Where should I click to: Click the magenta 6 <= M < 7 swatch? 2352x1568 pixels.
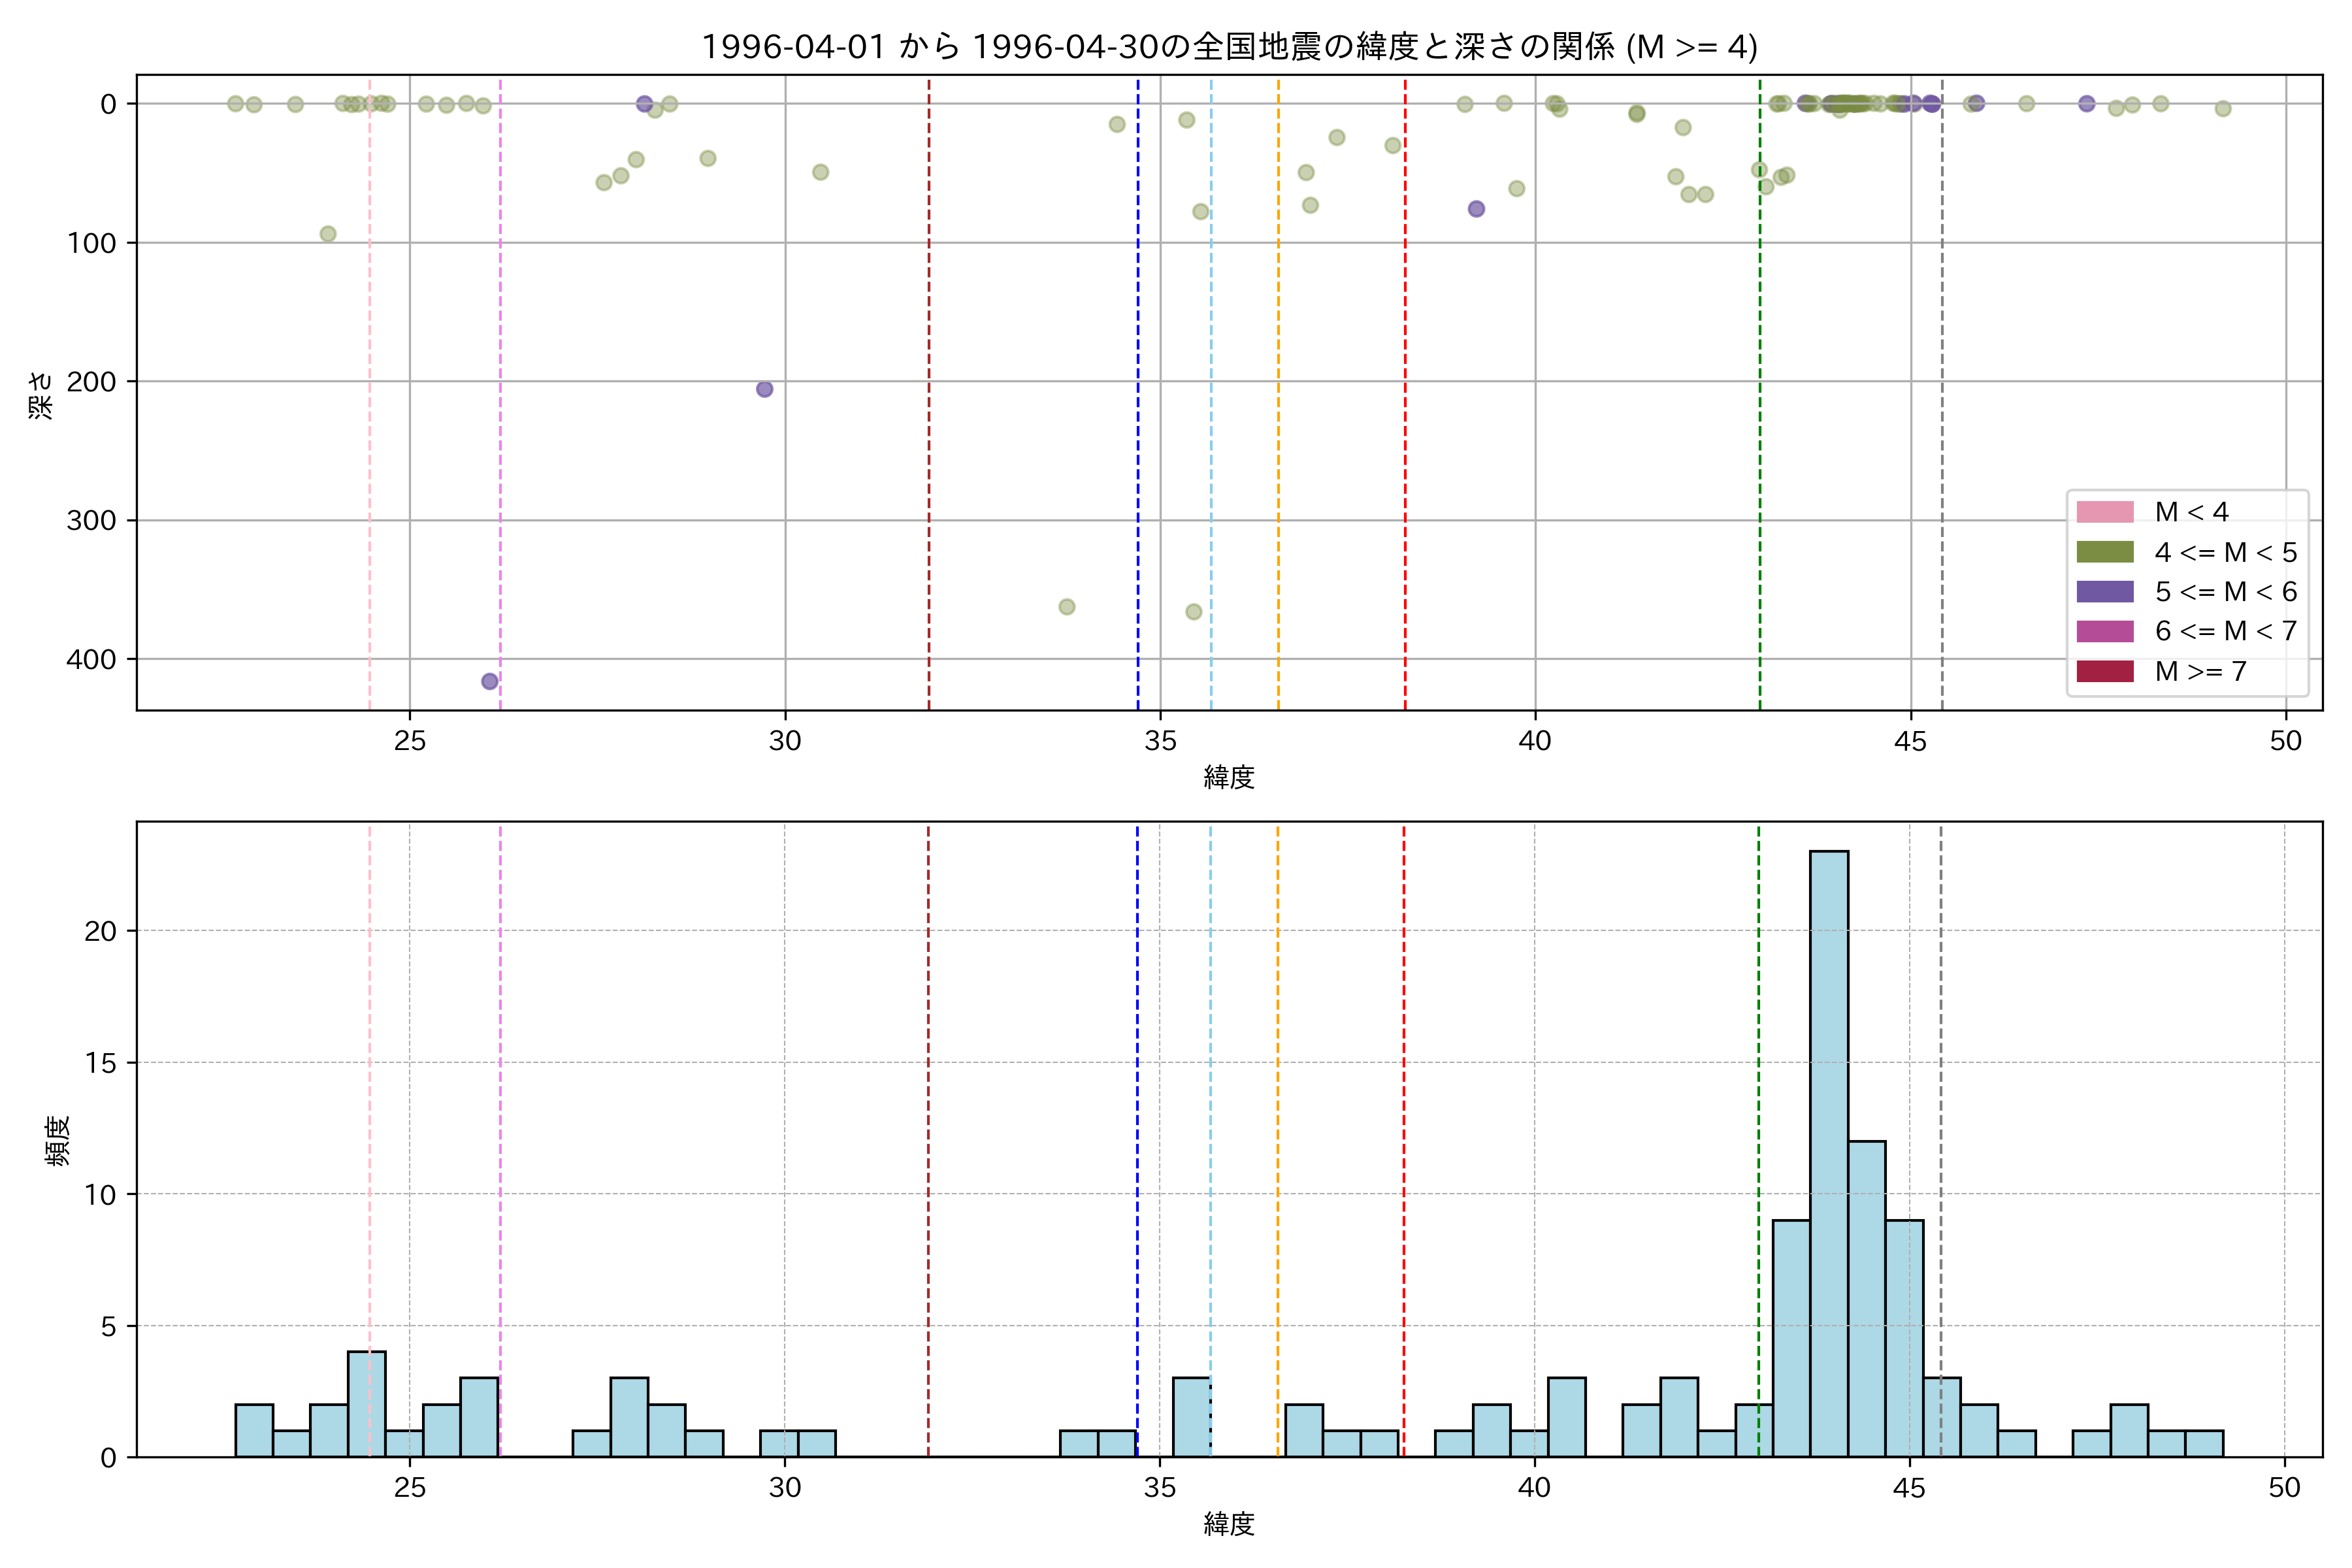tap(2104, 631)
